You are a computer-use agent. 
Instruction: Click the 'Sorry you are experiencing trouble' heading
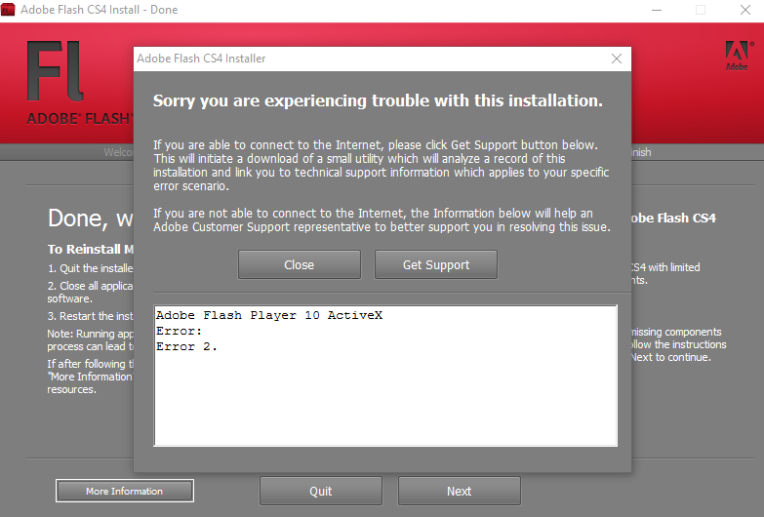(378, 100)
